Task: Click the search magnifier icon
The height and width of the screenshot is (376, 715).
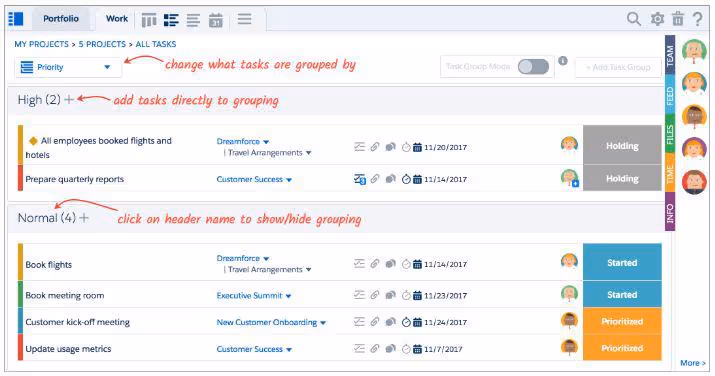Action: (634, 19)
